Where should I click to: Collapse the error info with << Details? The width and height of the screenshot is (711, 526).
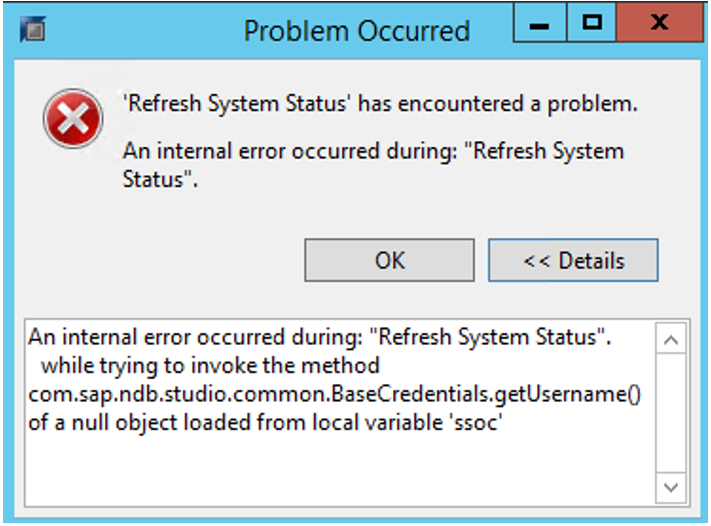click(x=573, y=260)
